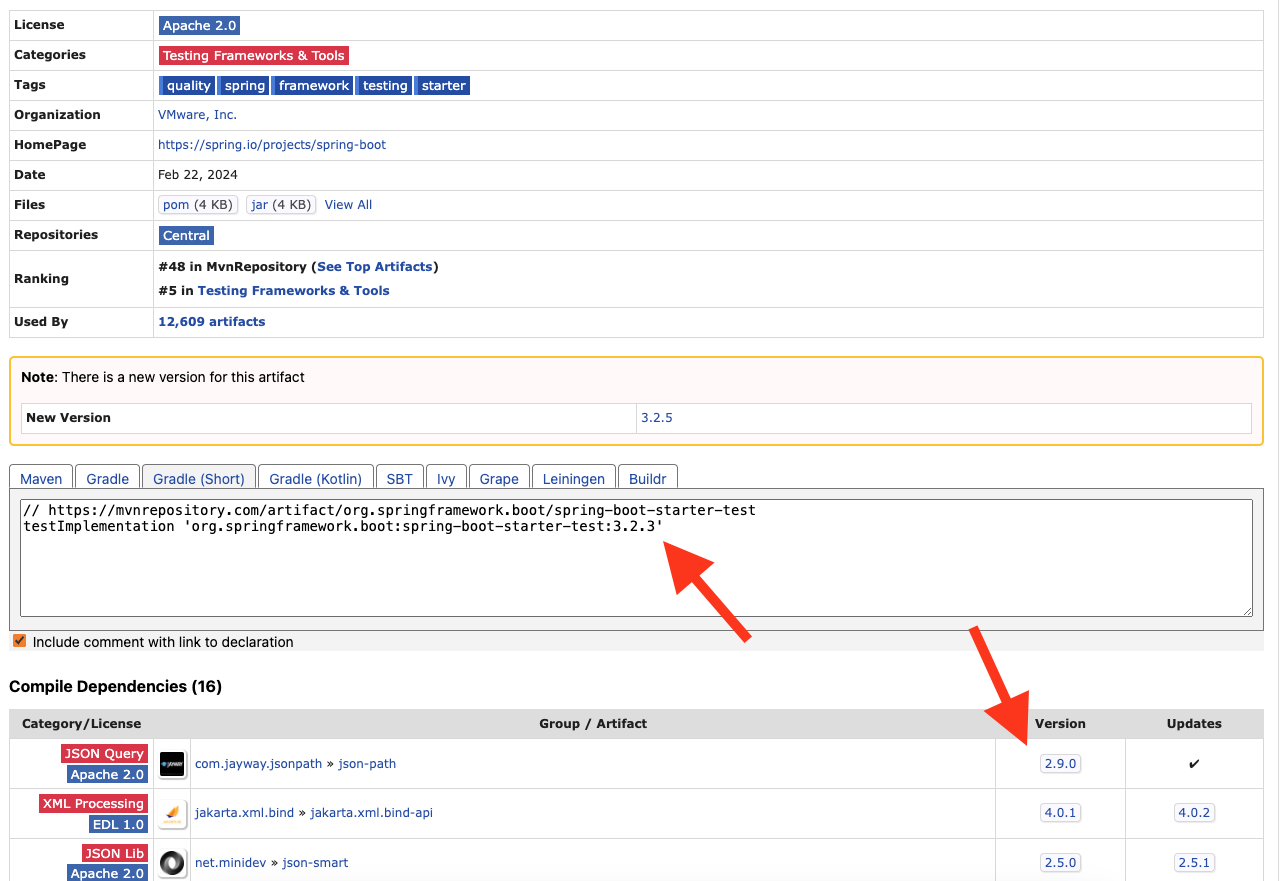Click the EDL 1.0 license badge

119,825
